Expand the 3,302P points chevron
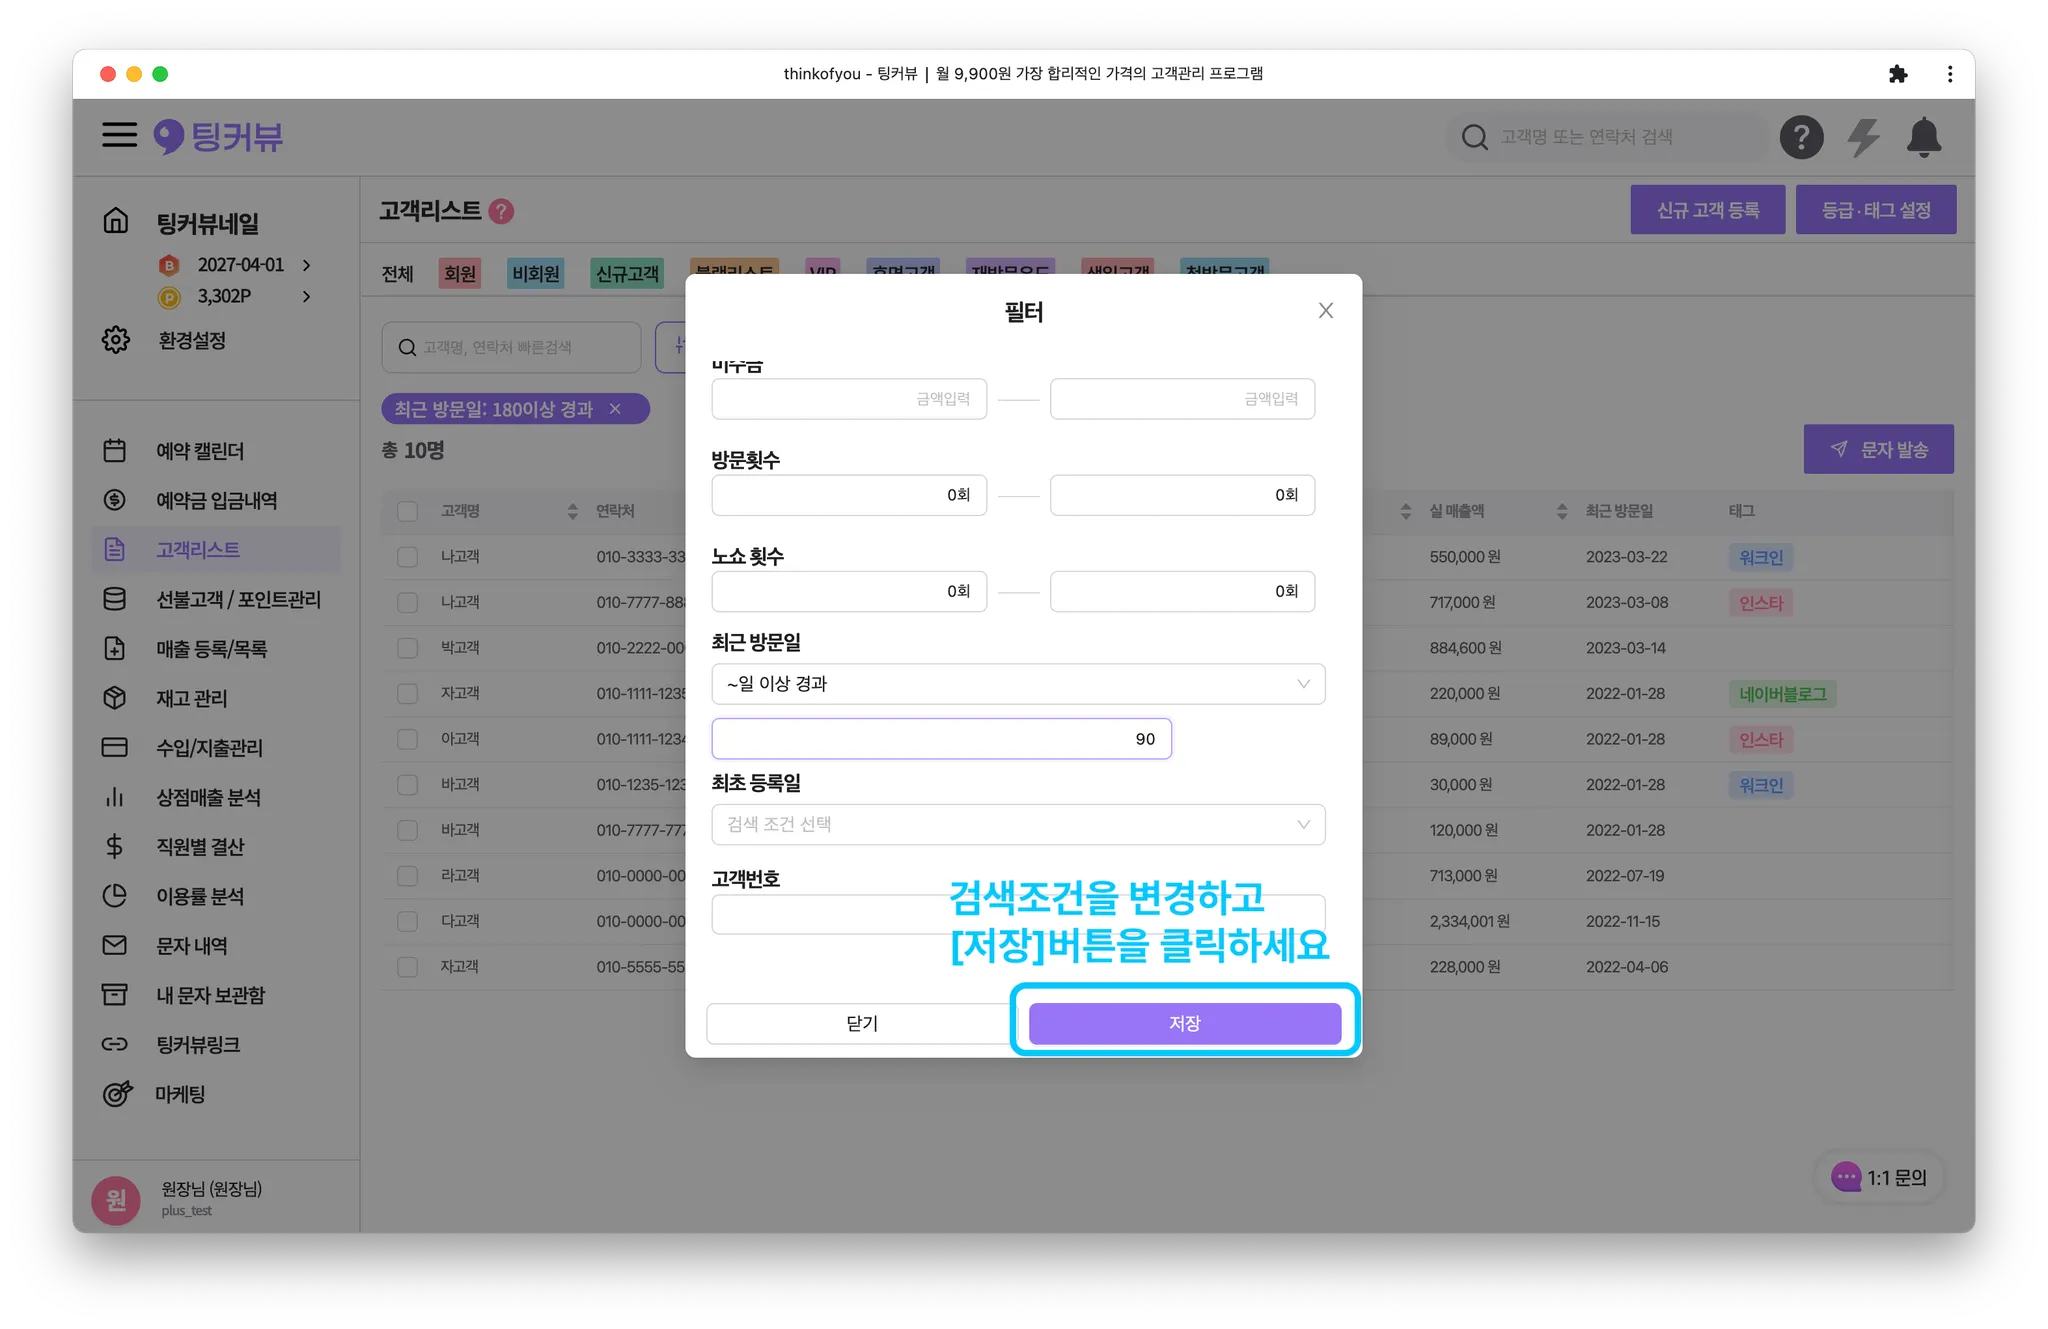2048x1329 pixels. [x=306, y=296]
